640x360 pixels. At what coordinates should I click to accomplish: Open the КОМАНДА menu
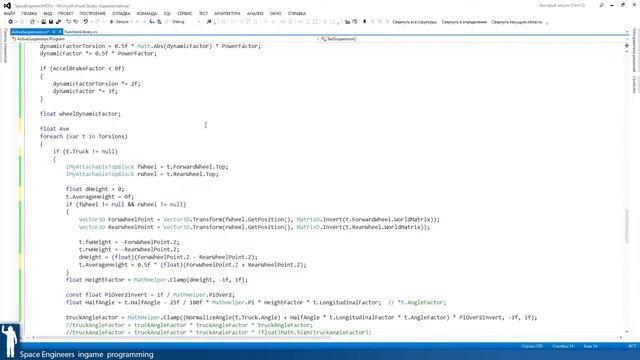(x=147, y=13)
